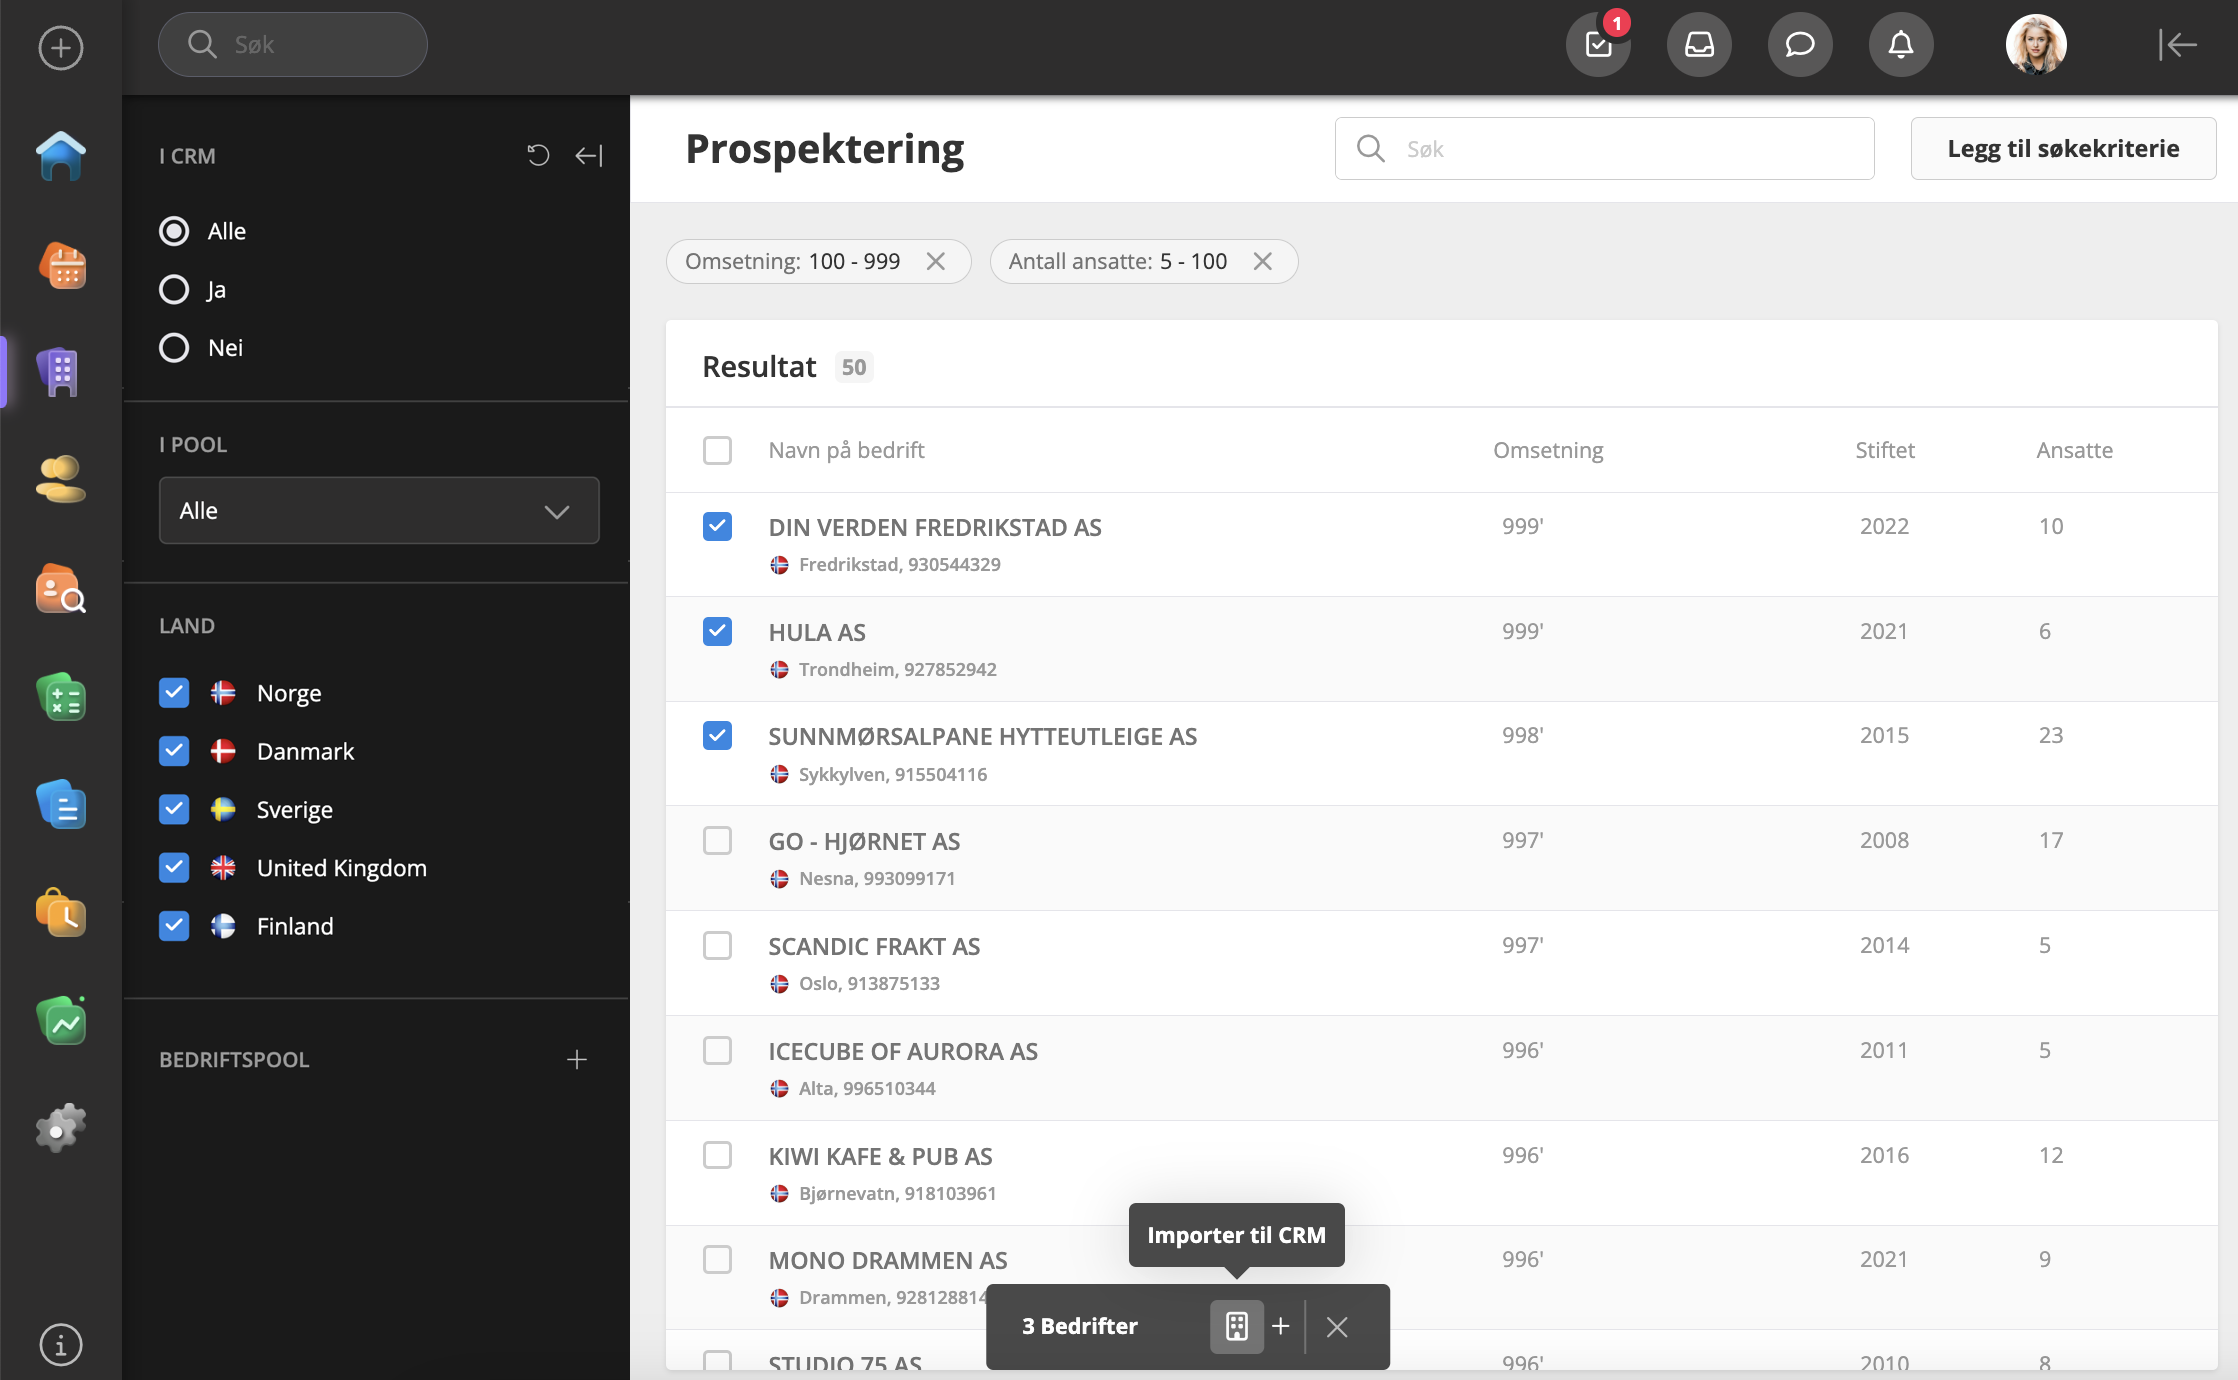The height and width of the screenshot is (1380, 2238).
Task: Open the I POOL Alle dropdown
Action: (379, 511)
